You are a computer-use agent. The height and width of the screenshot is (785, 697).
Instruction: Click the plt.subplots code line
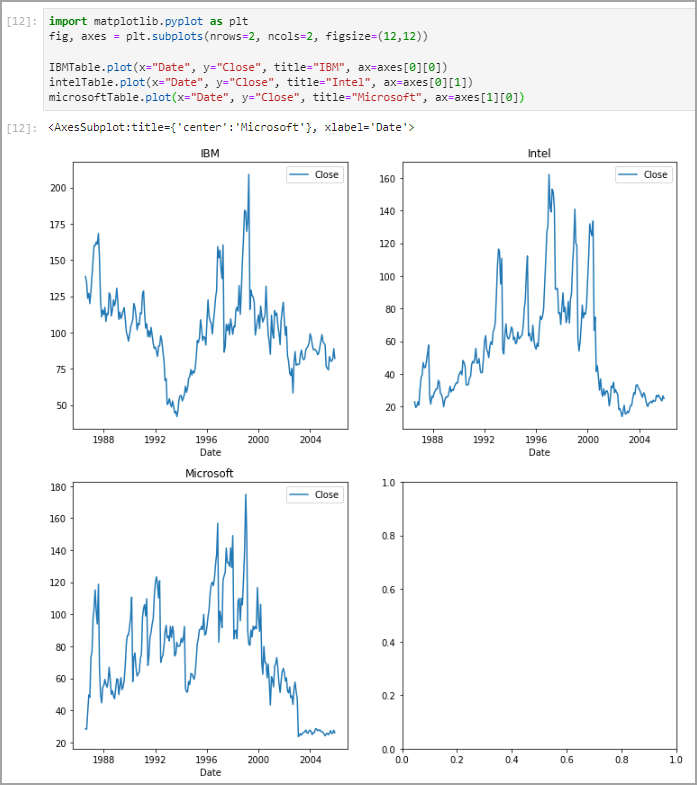click(x=238, y=36)
